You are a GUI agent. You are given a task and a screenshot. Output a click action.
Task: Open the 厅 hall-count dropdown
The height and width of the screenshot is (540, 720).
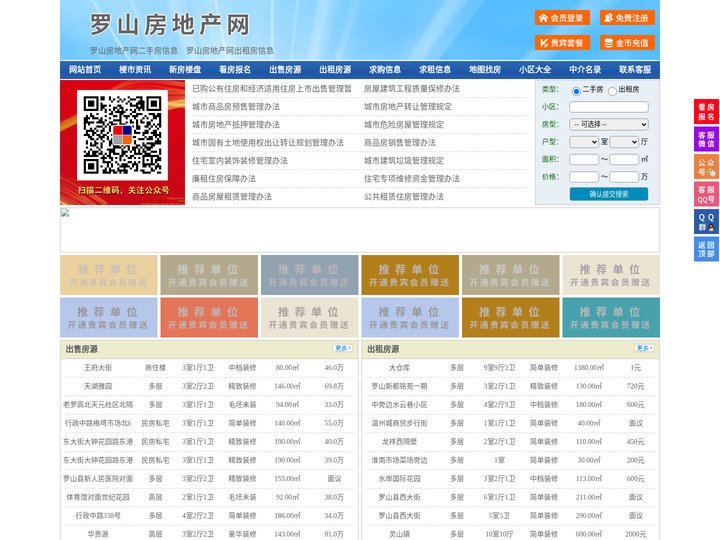point(624,142)
